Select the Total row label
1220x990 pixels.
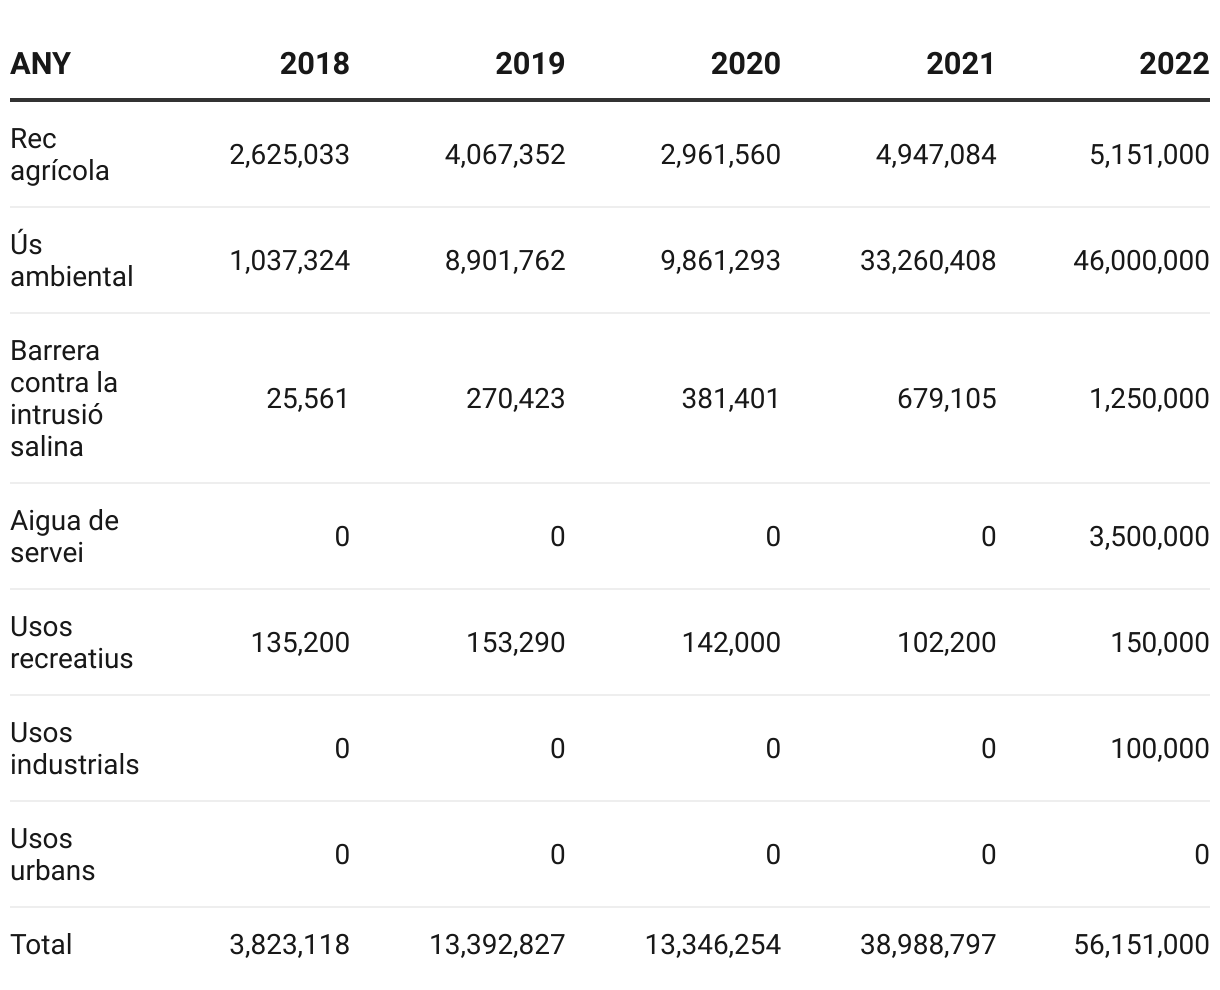(x=41, y=944)
